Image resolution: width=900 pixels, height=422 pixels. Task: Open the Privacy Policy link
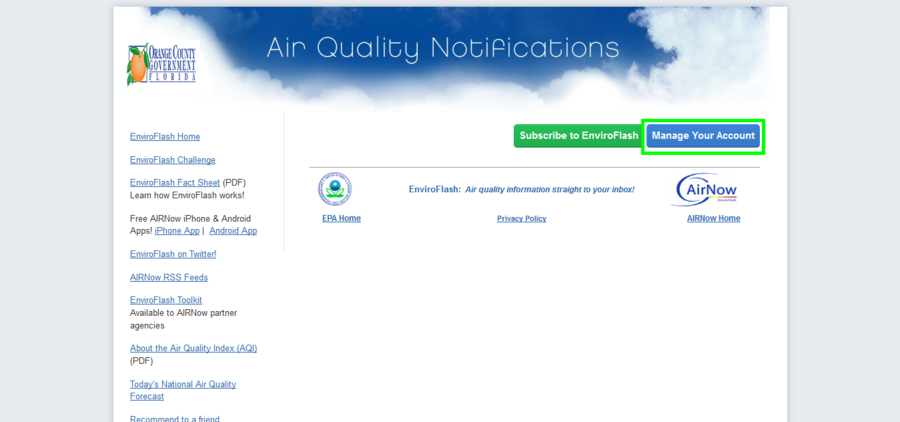click(522, 219)
